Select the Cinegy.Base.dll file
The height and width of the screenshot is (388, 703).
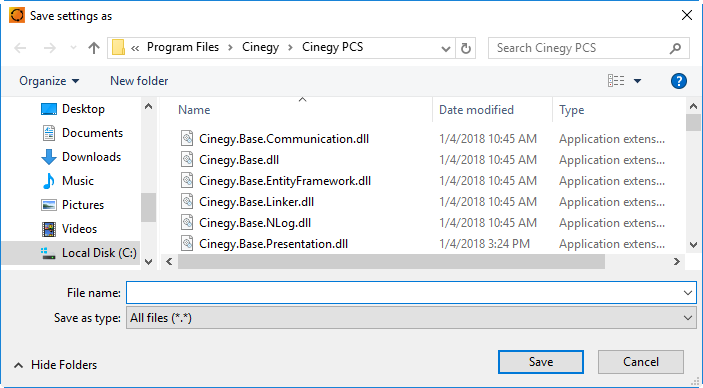coord(239,160)
